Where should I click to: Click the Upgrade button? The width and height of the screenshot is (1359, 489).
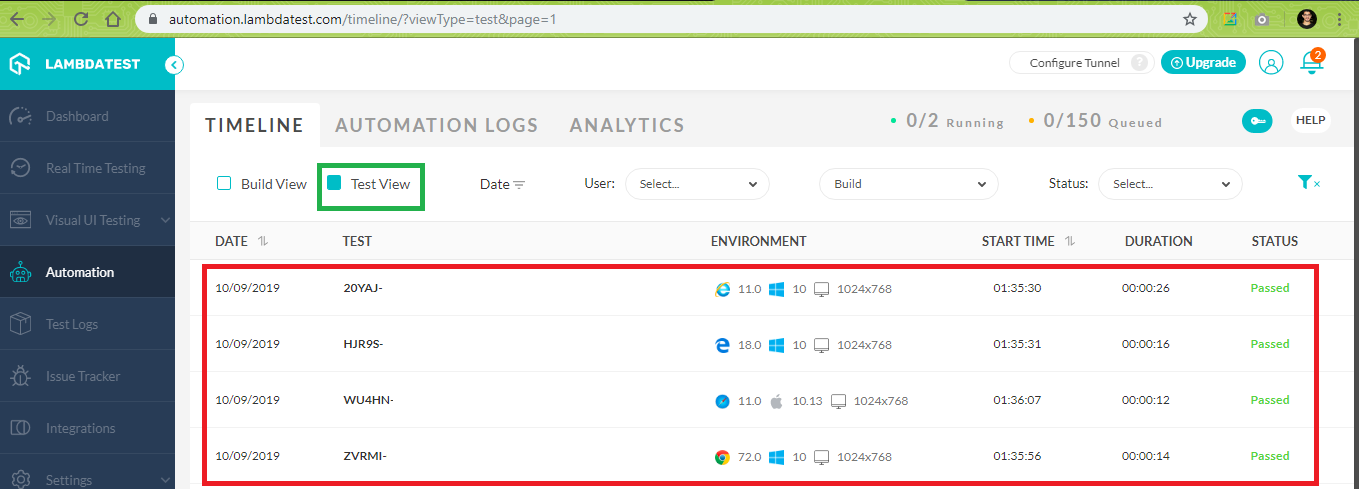1203,62
